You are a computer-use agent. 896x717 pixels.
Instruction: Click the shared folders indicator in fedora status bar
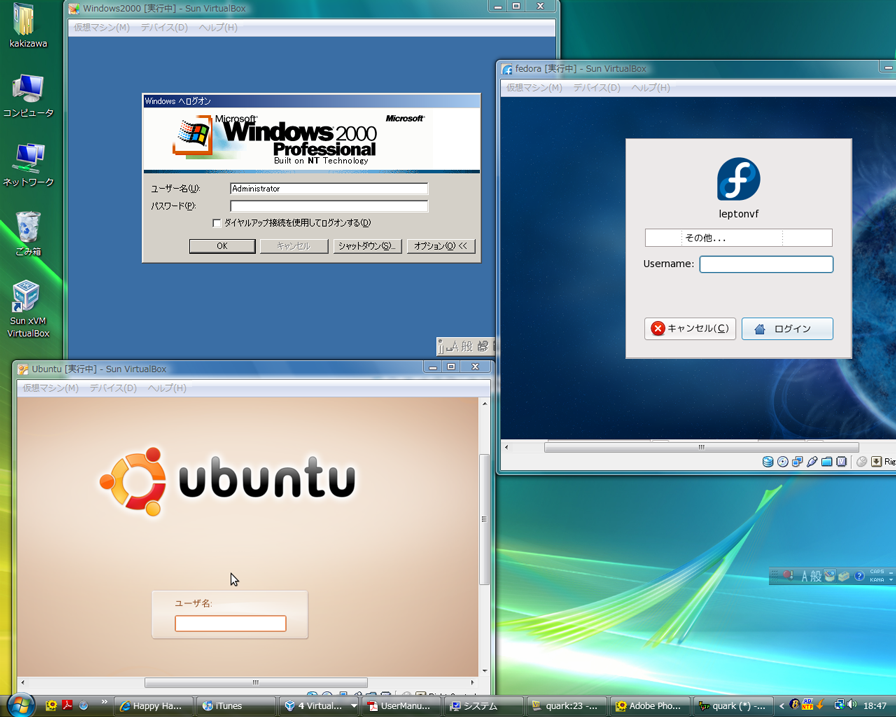[827, 462]
